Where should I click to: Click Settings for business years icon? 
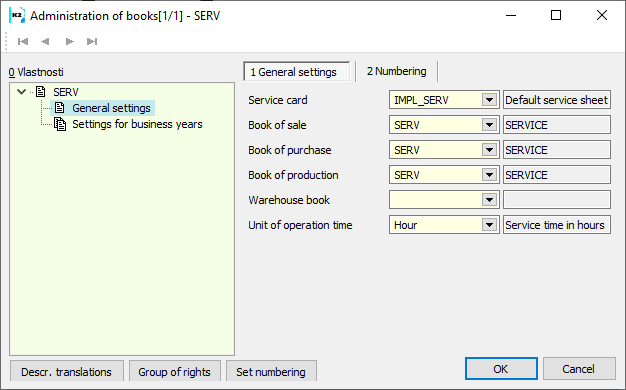click(x=60, y=124)
